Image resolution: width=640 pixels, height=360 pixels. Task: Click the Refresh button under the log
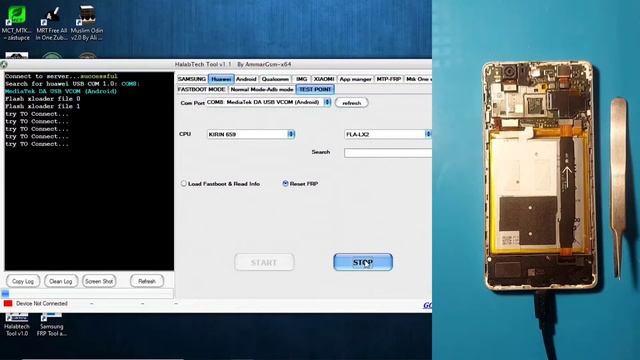coord(147,281)
